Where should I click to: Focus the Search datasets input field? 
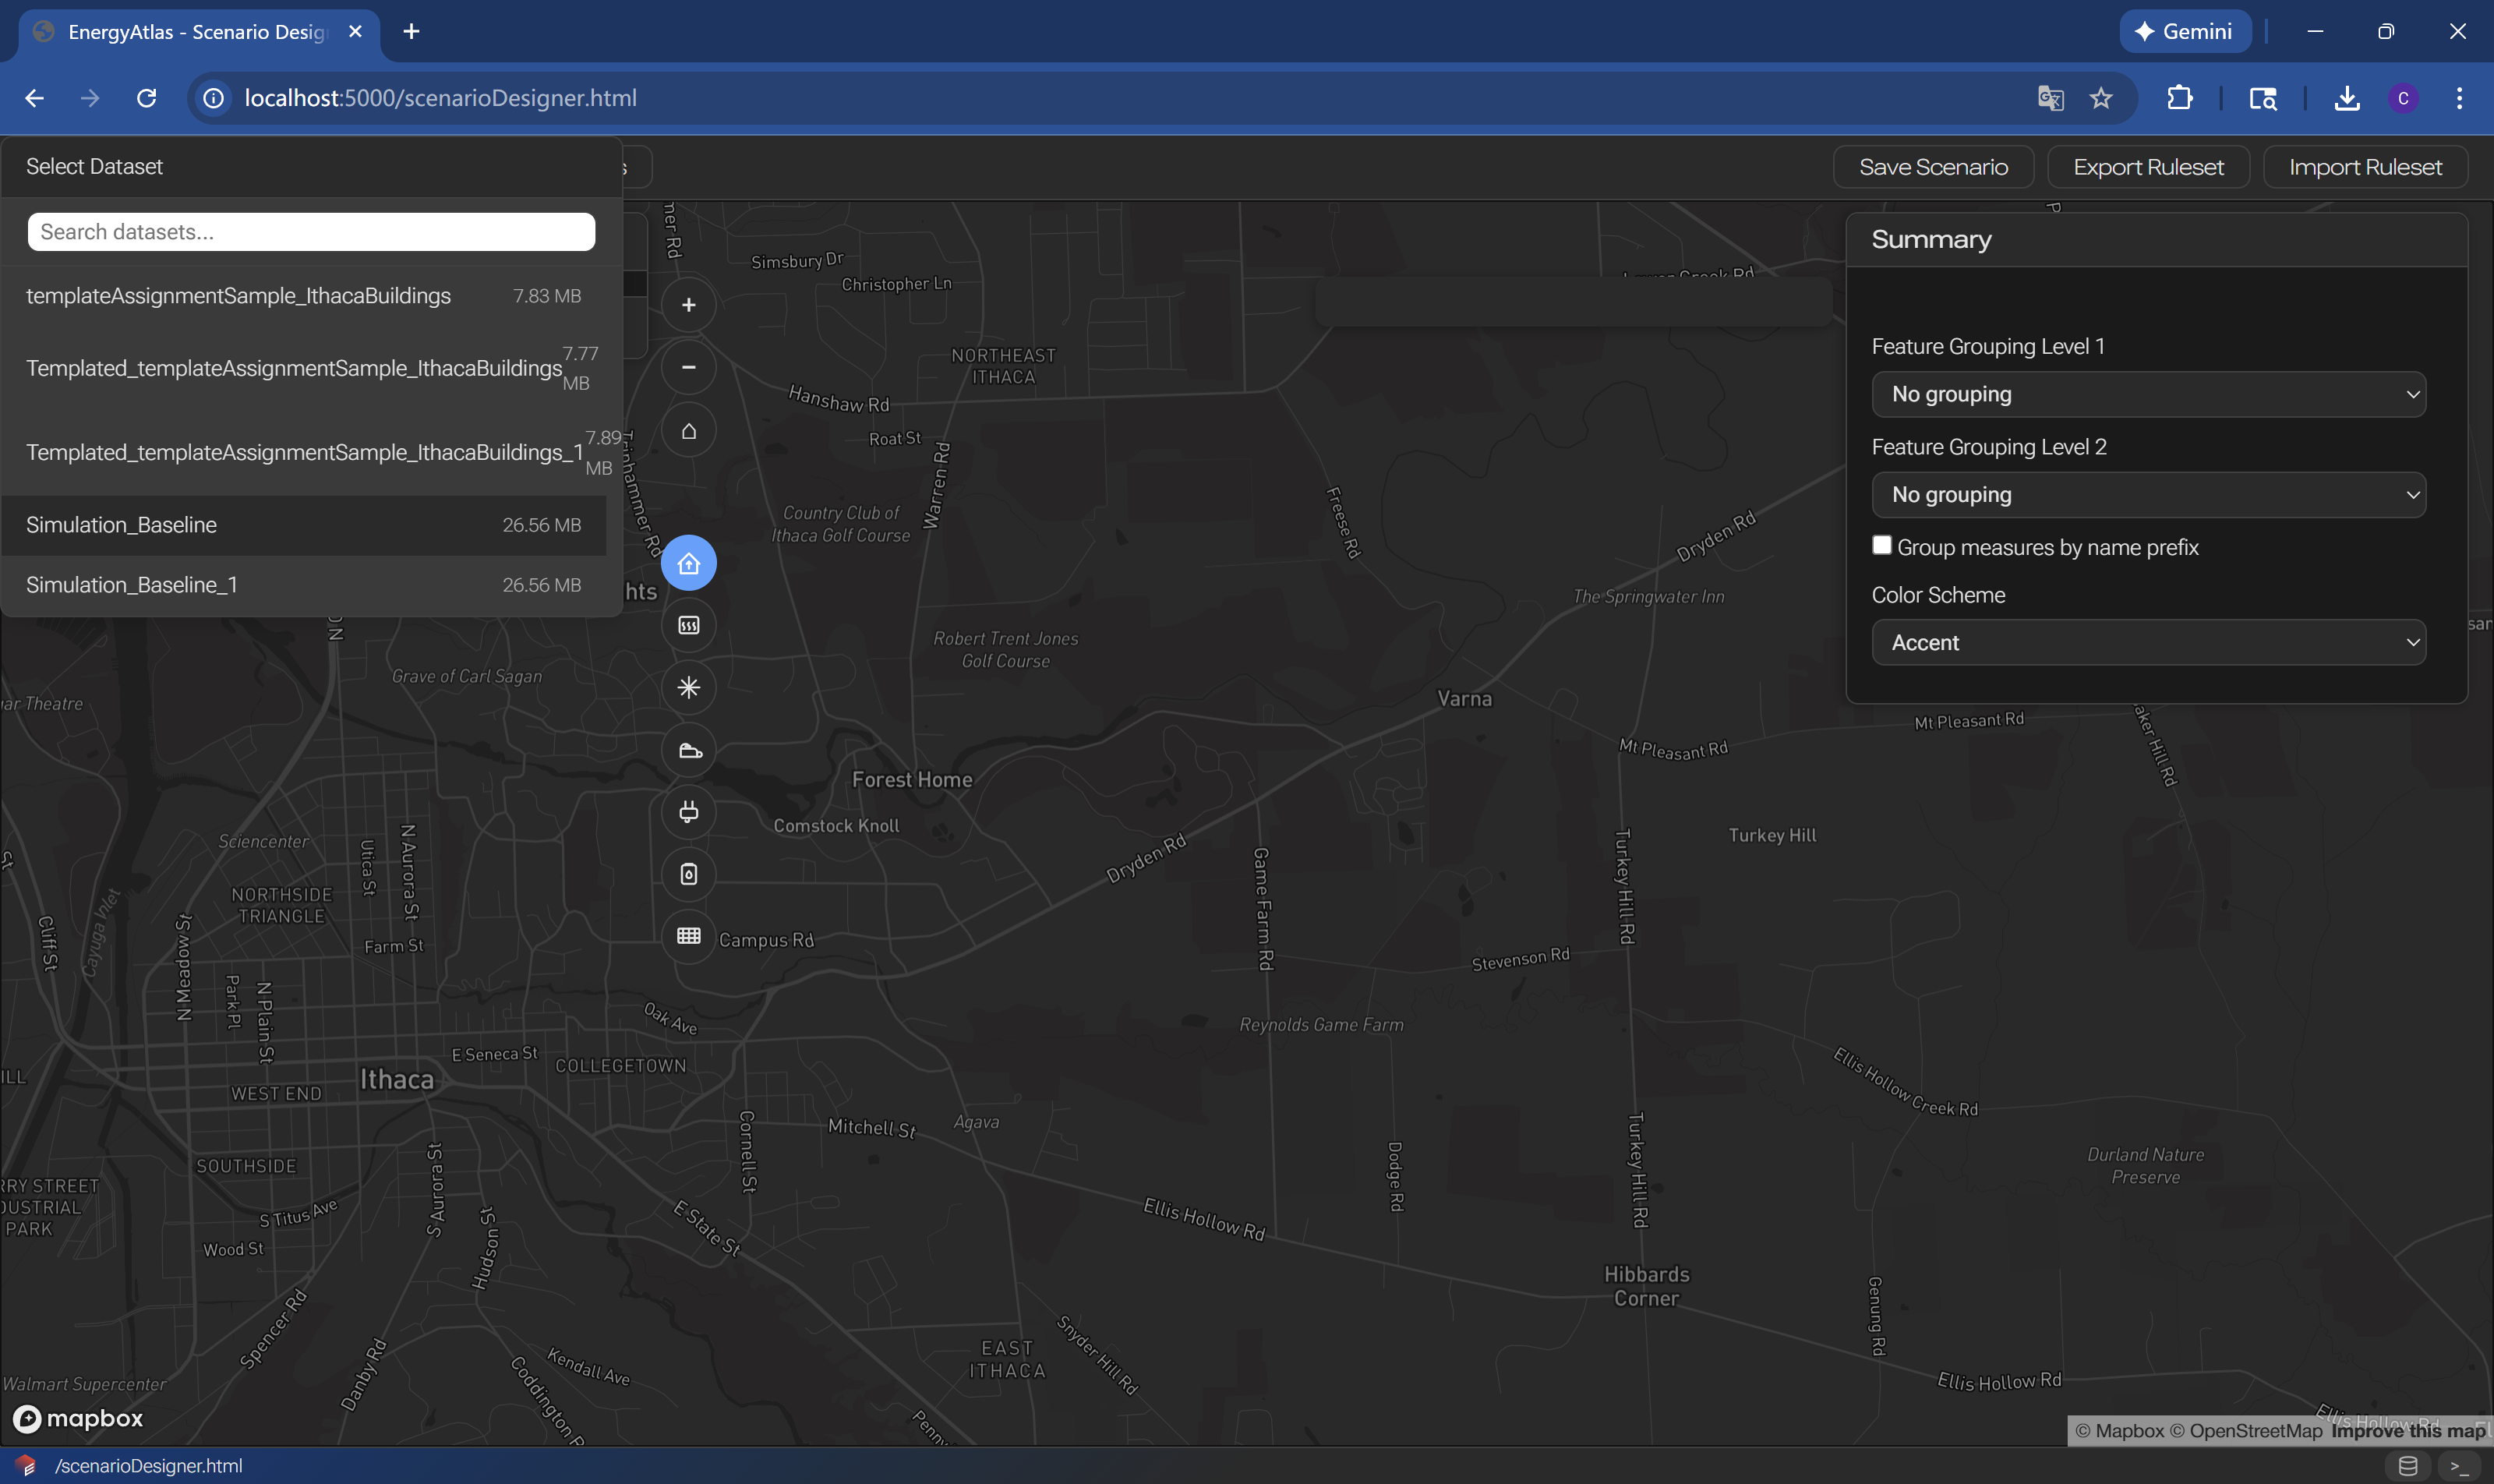click(x=311, y=232)
